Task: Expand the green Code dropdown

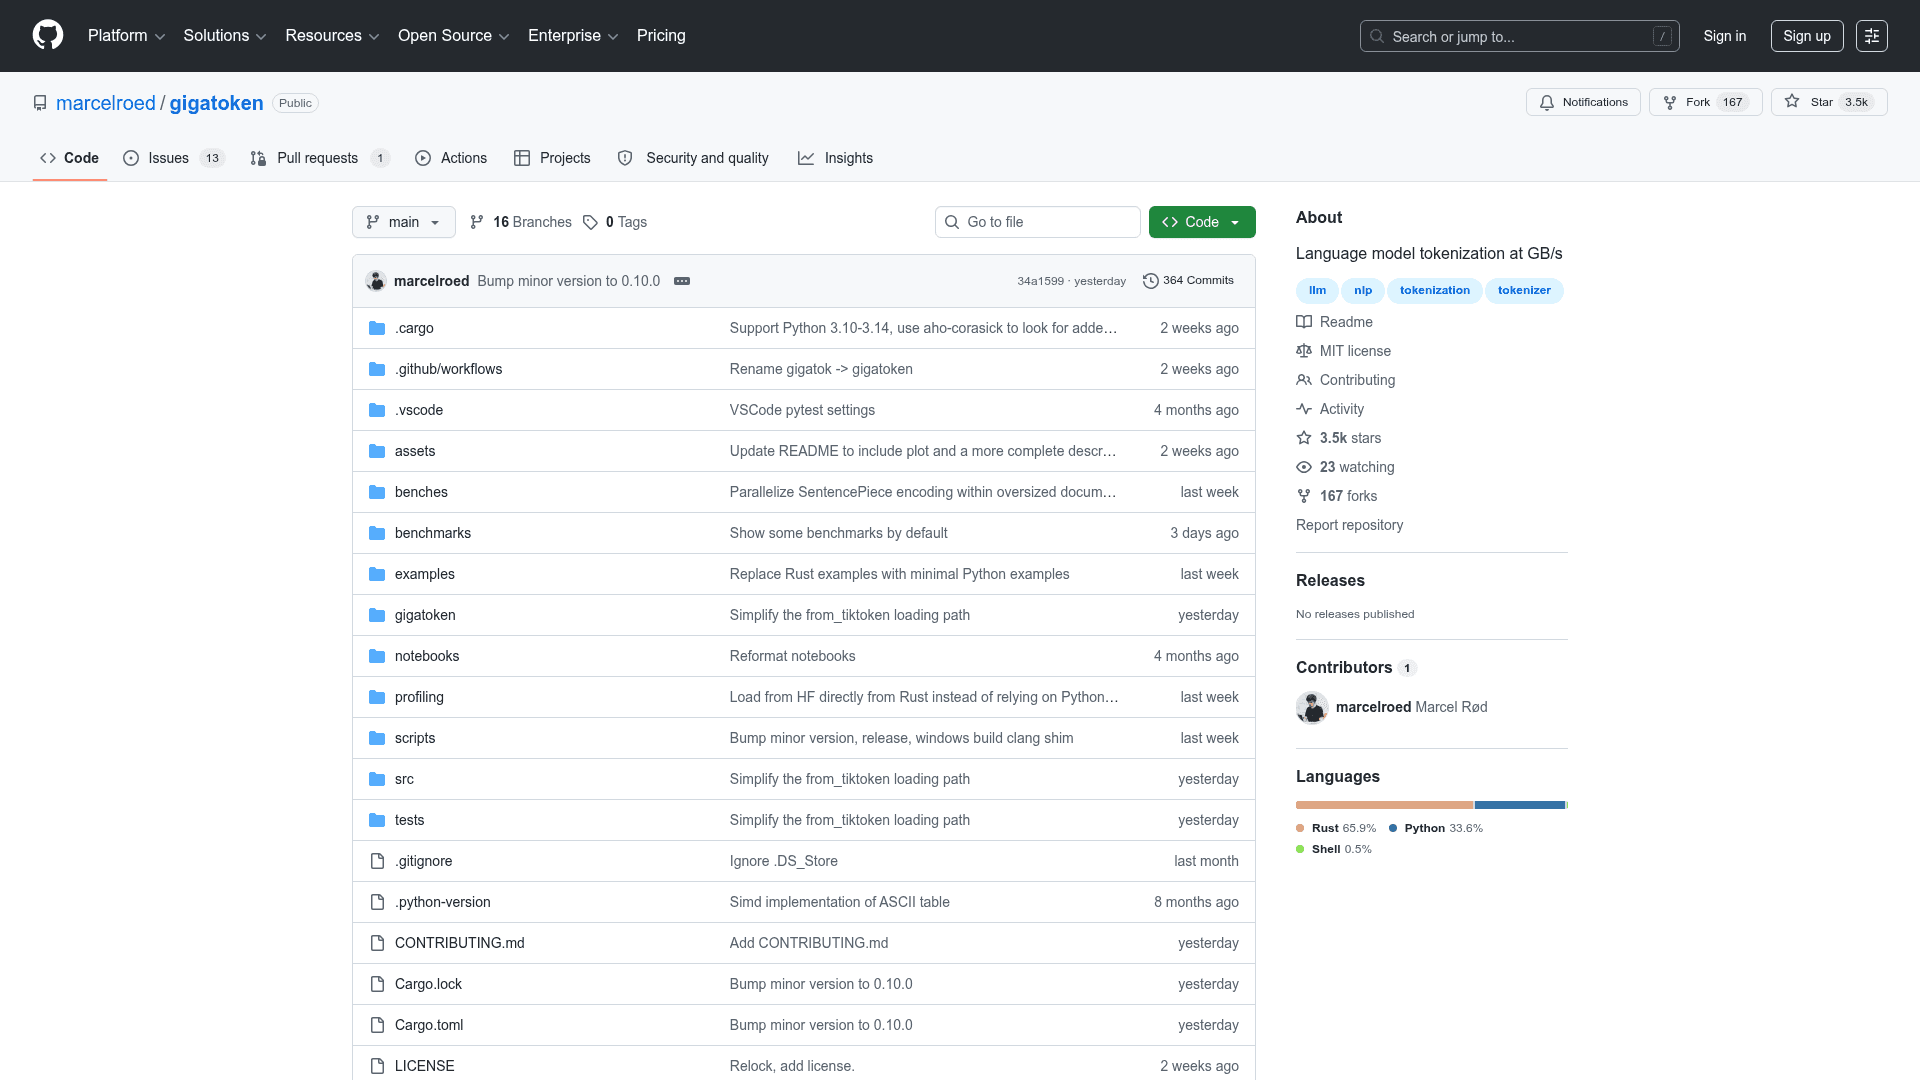Action: (1202, 222)
